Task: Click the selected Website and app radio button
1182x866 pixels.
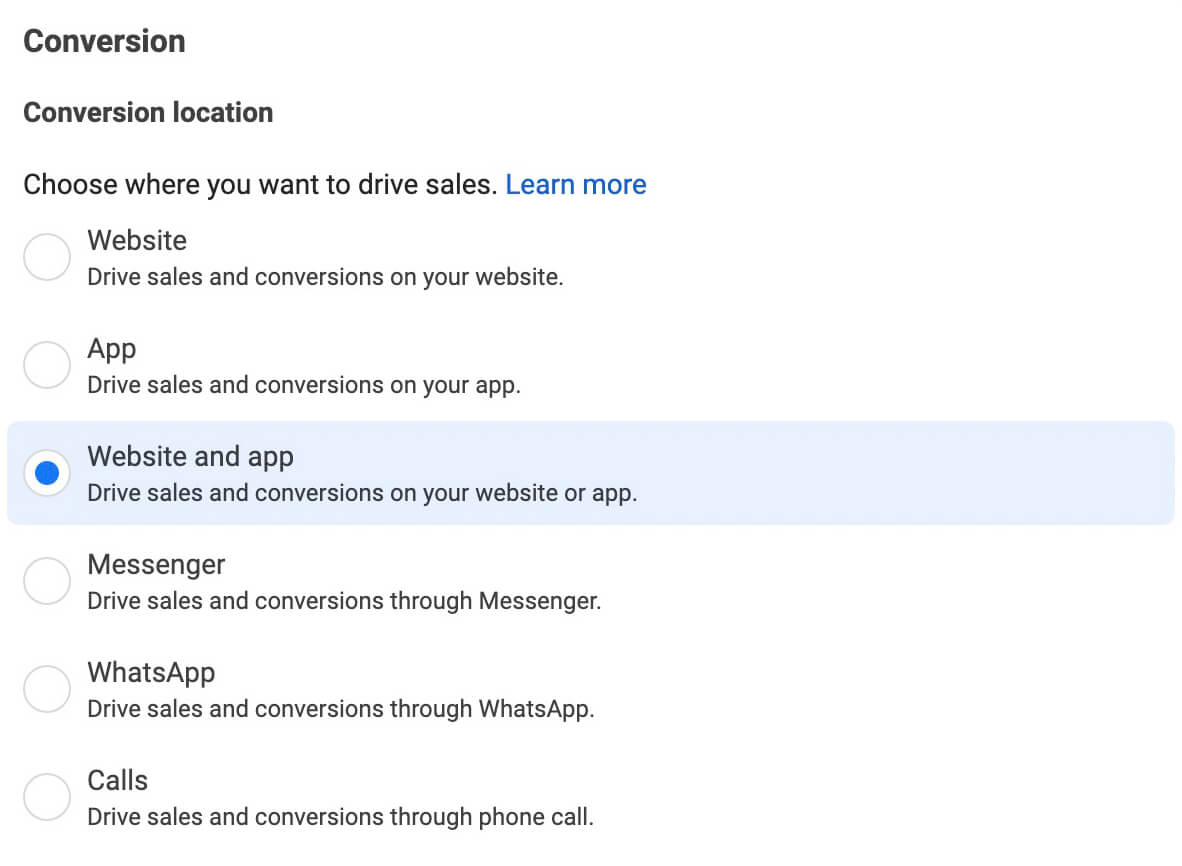Action: tap(47, 474)
